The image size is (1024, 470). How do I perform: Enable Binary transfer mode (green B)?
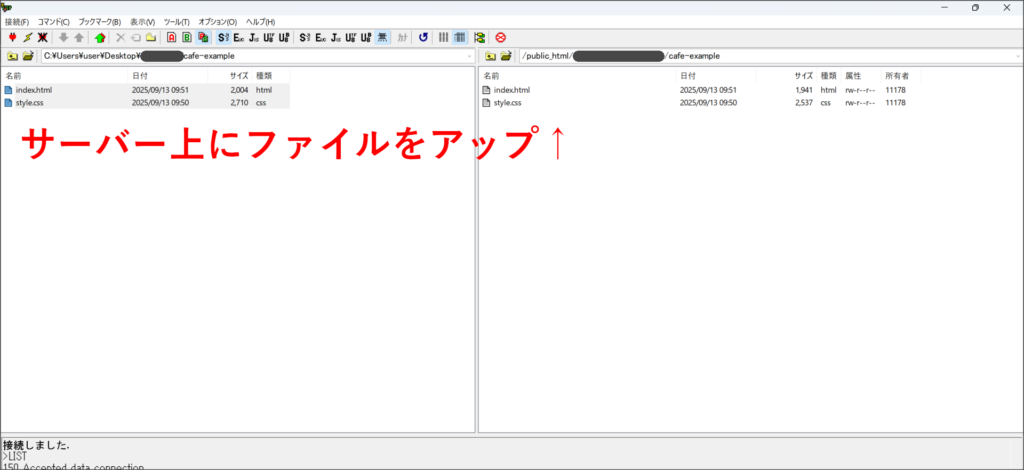click(x=187, y=37)
